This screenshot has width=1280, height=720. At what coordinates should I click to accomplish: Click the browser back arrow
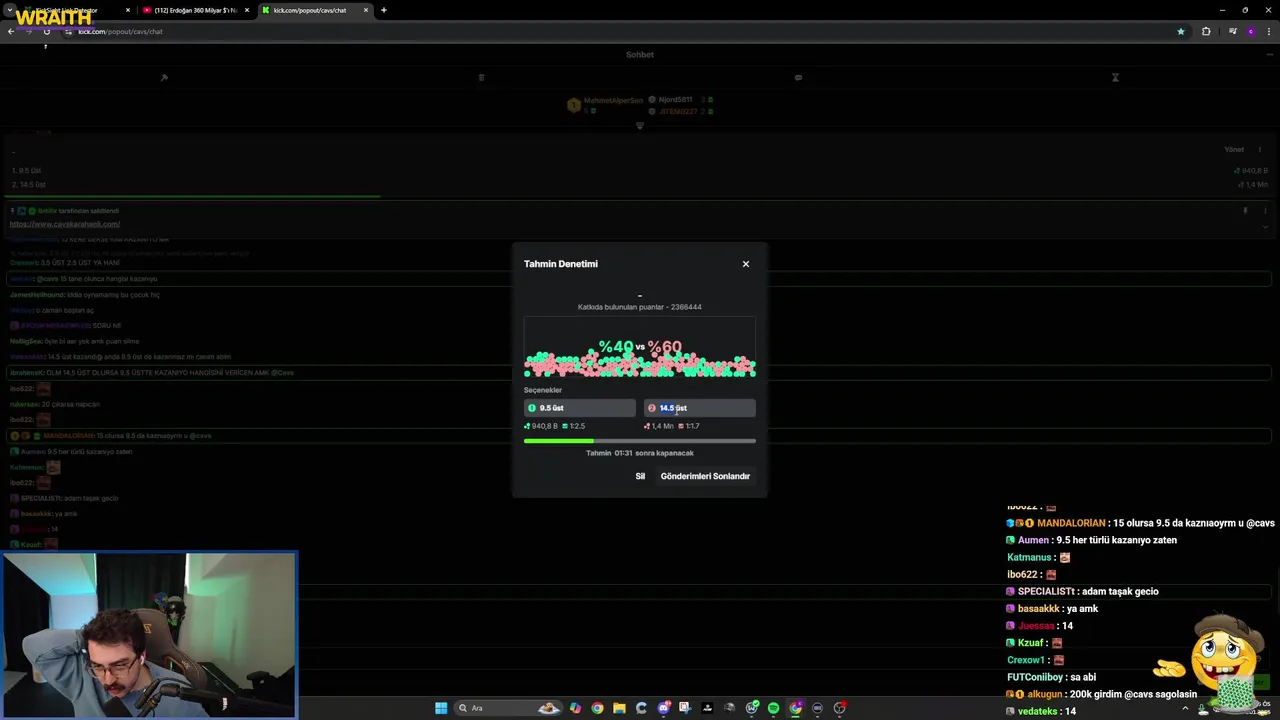tap(11, 31)
